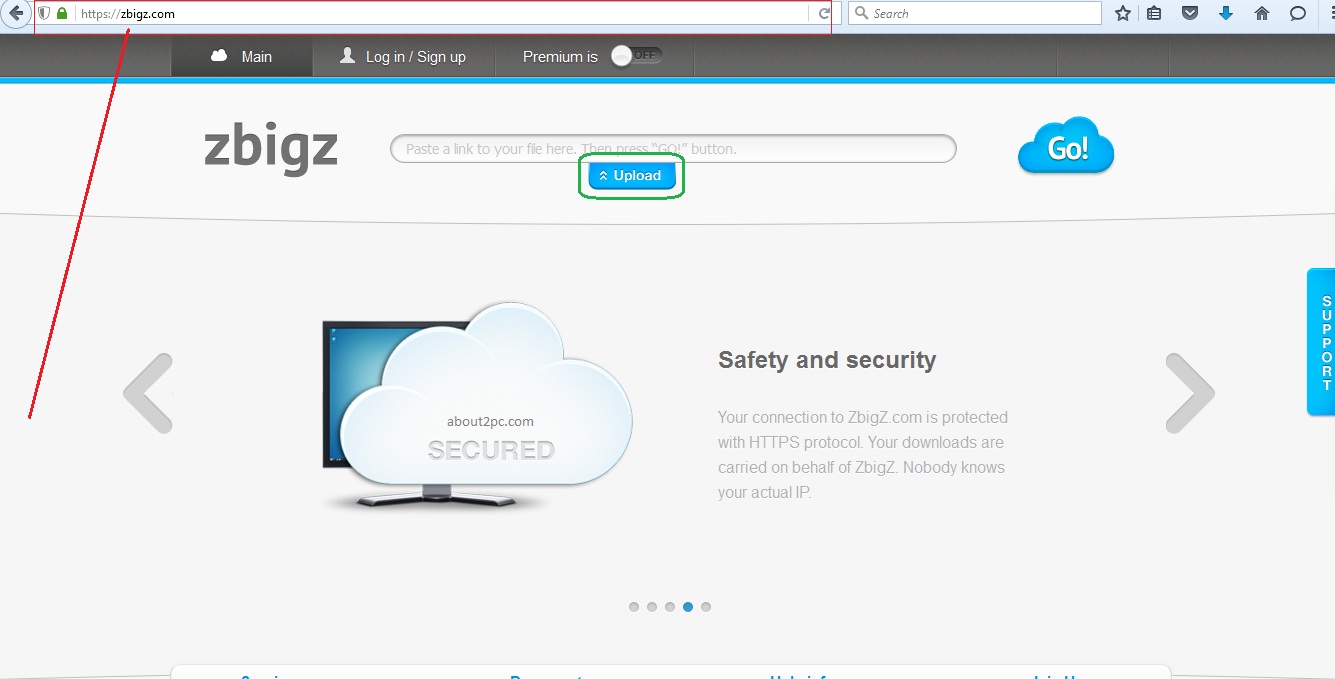Click the shield tracking protection icon

tap(44, 14)
